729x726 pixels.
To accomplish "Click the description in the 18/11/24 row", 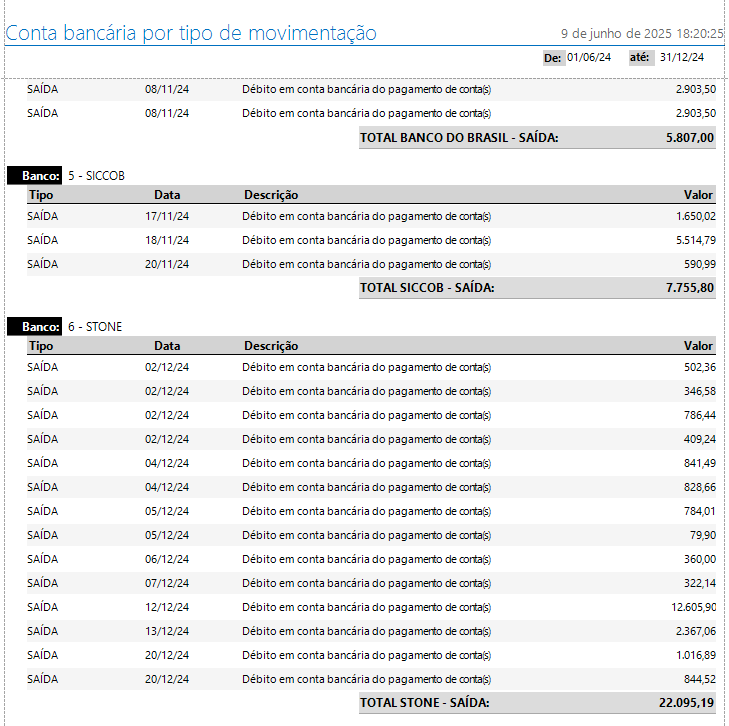I will pos(366,240).
